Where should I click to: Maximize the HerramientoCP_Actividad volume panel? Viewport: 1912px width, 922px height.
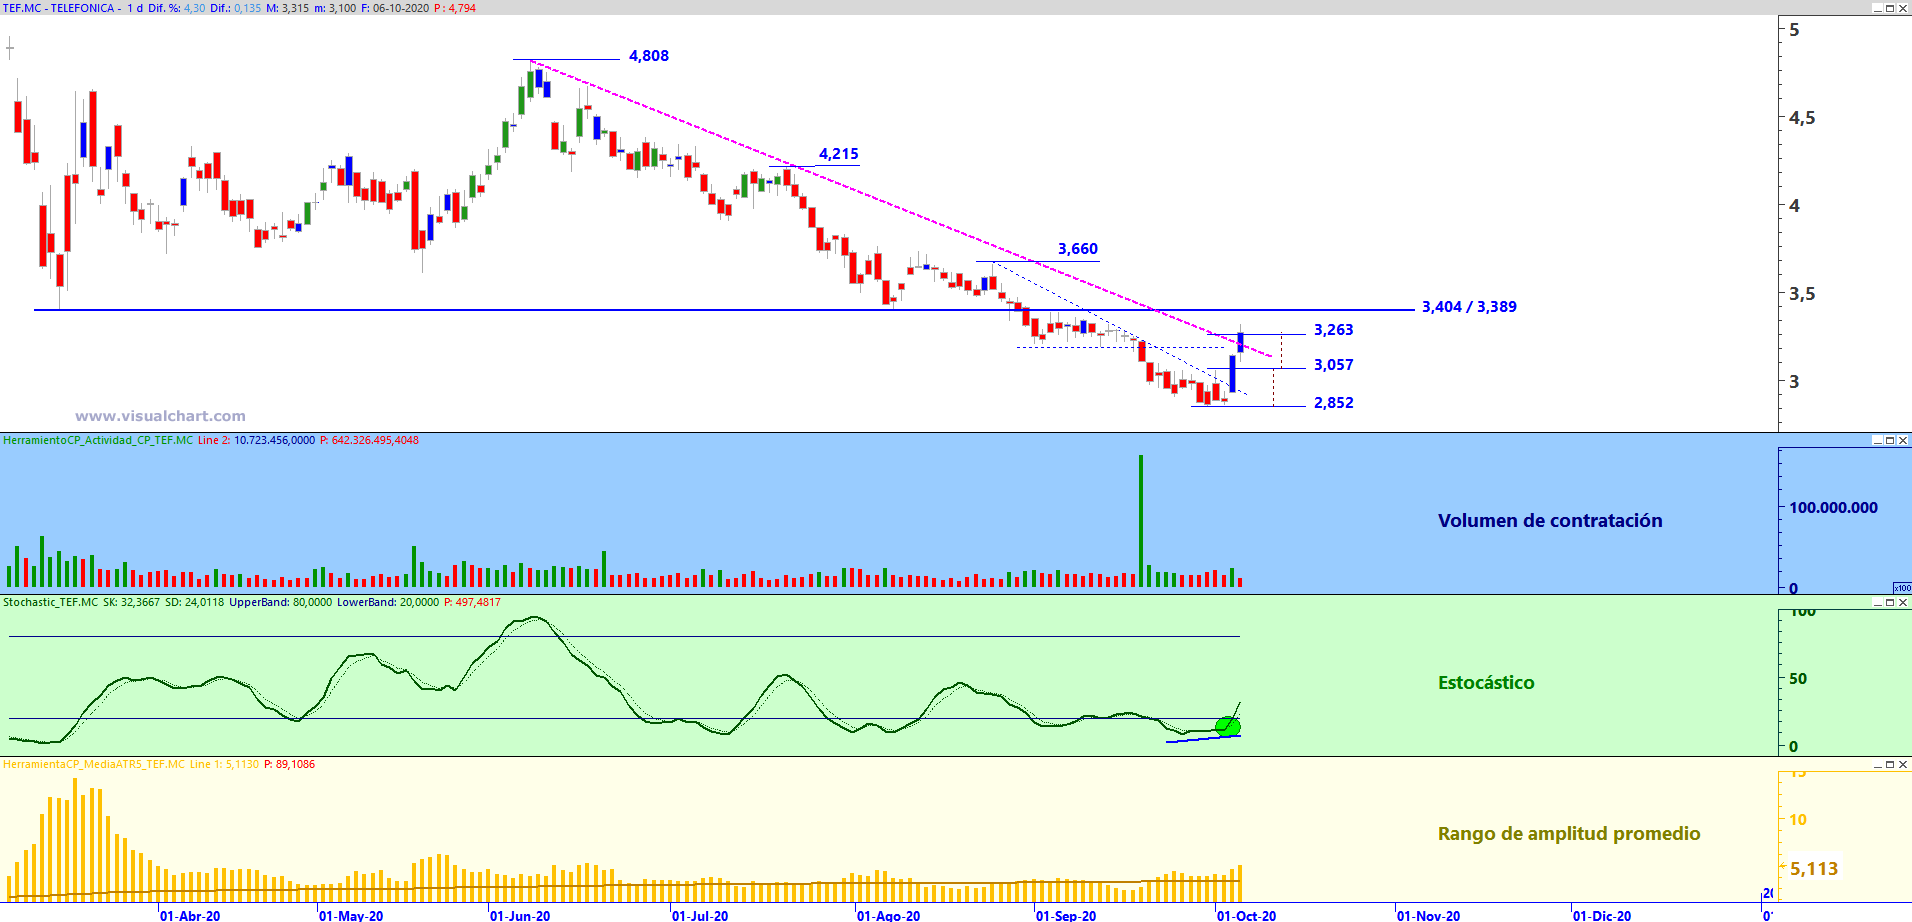1890,440
